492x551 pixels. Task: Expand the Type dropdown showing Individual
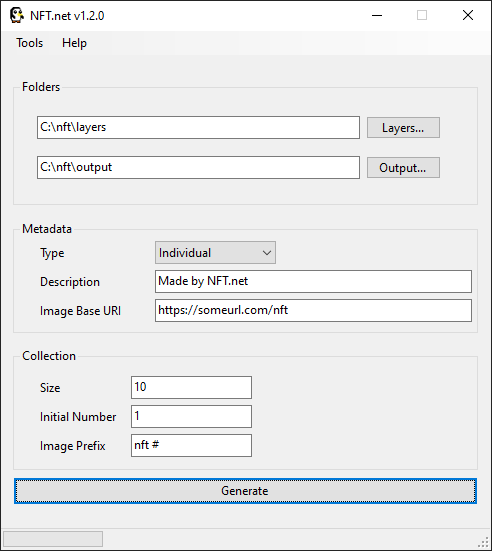215,253
